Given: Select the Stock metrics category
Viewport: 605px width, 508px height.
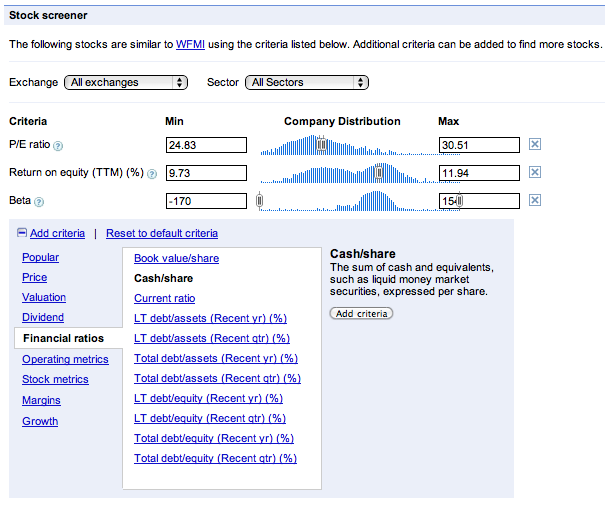Looking at the screenshot, I should pyautogui.click(x=55, y=379).
